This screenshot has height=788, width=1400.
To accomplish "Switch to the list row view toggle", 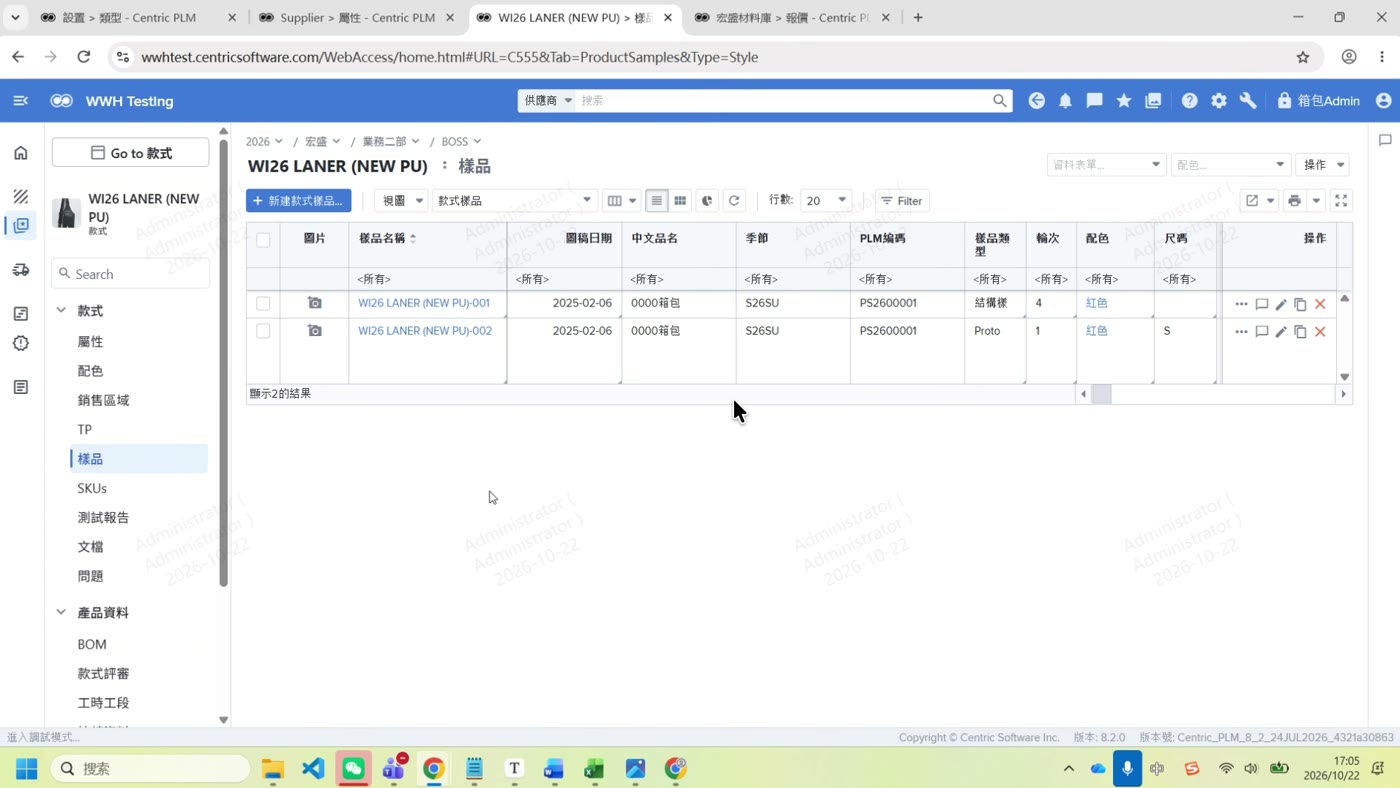I will tap(656, 201).
